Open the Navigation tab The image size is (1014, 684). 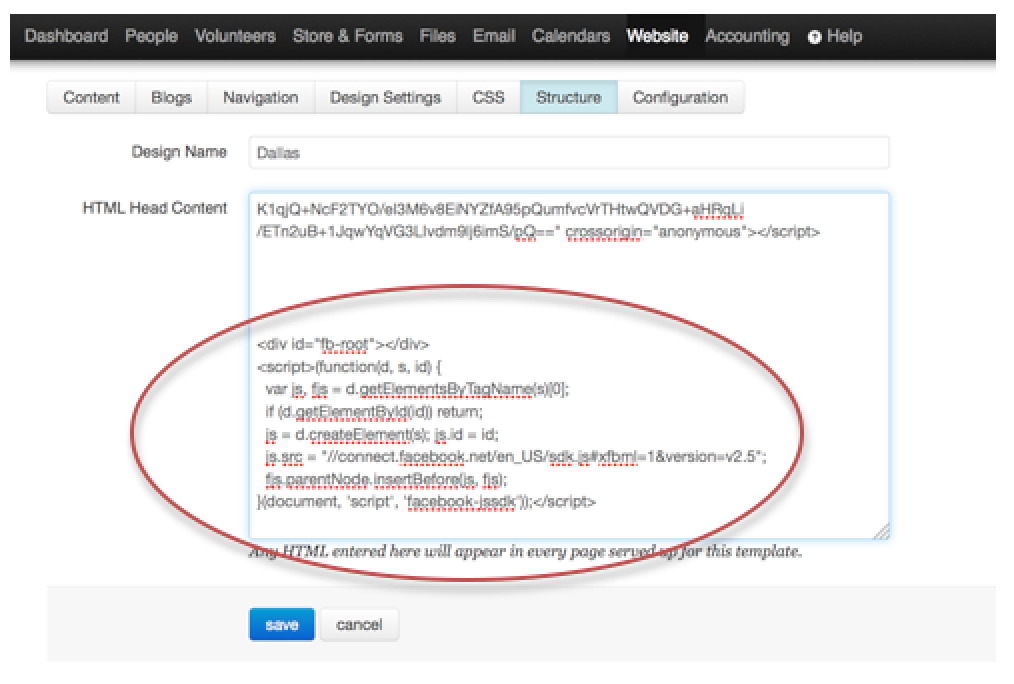click(x=261, y=98)
